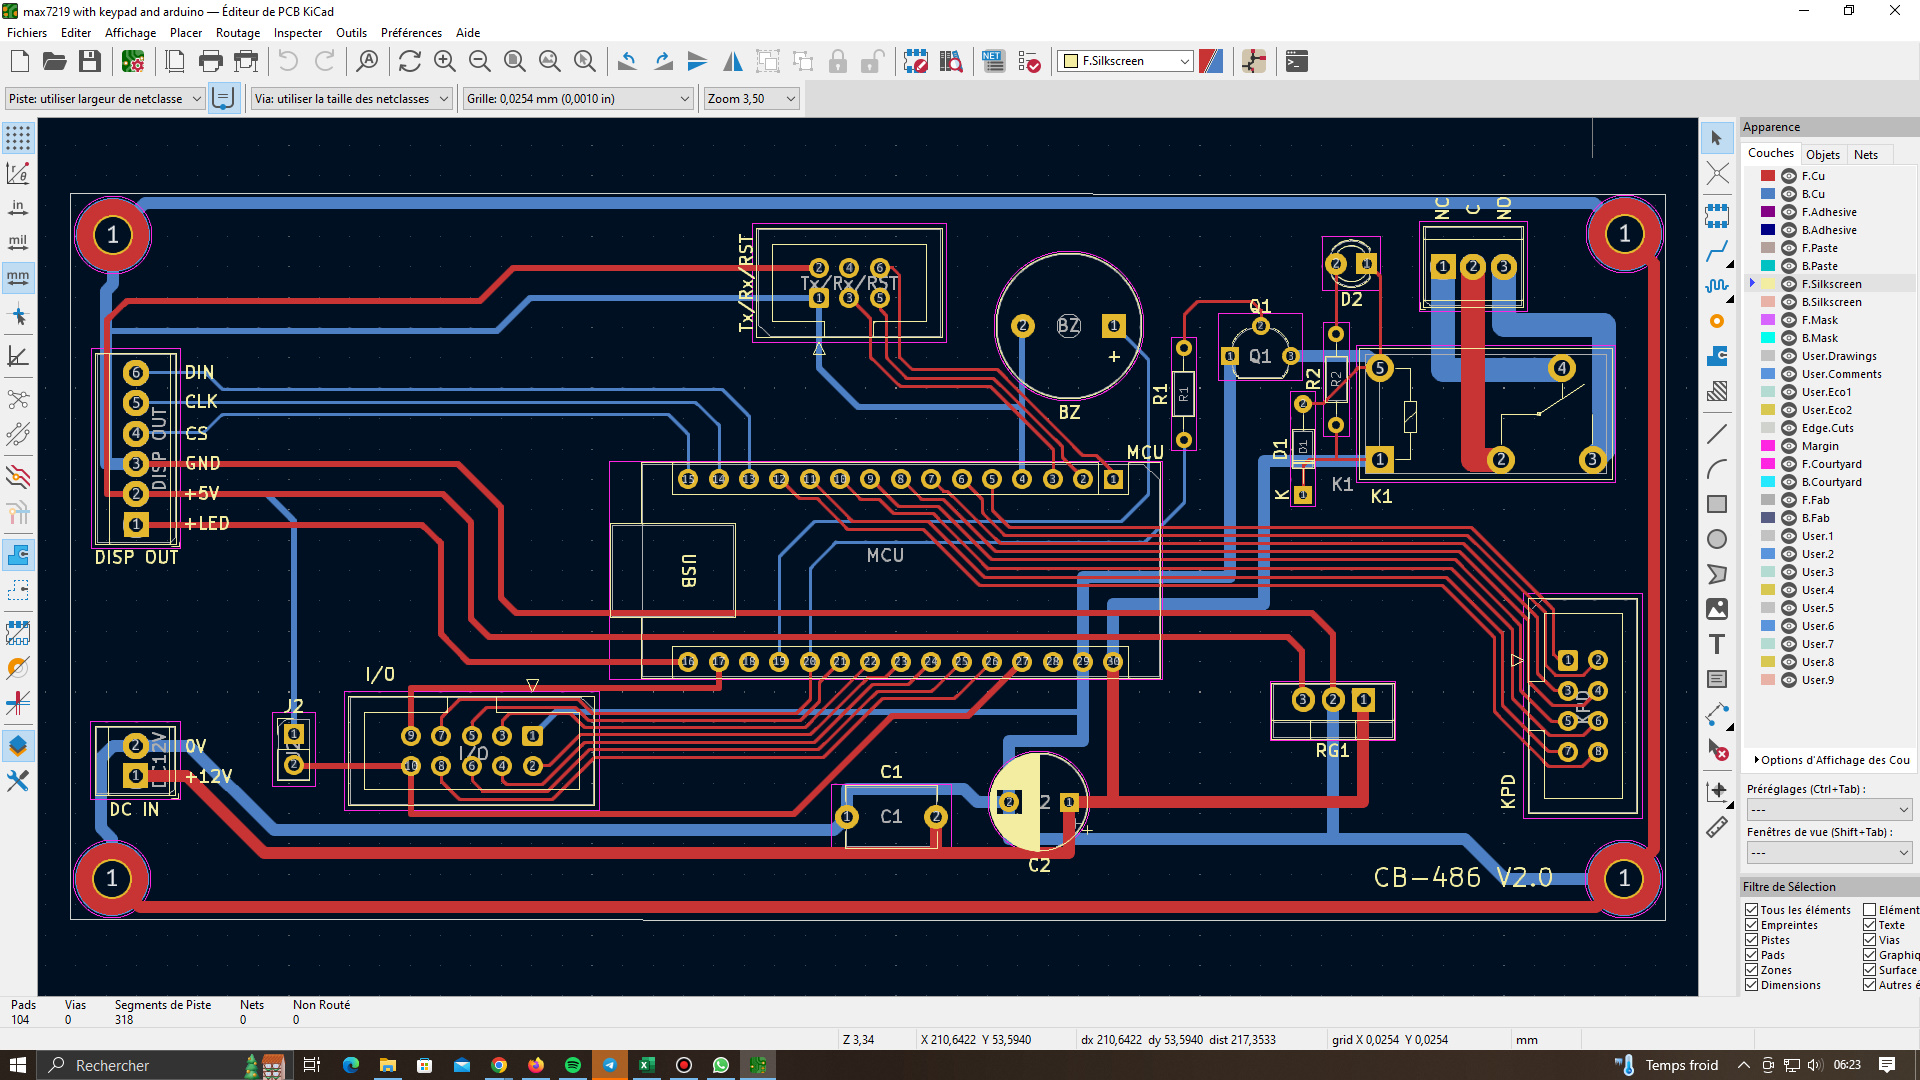
Task: Open the Design Rules Checker icon
Action: click(1029, 62)
